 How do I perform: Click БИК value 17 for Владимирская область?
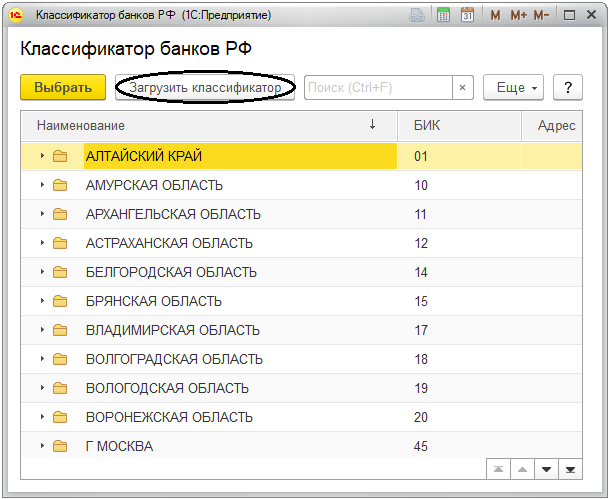point(421,330)
